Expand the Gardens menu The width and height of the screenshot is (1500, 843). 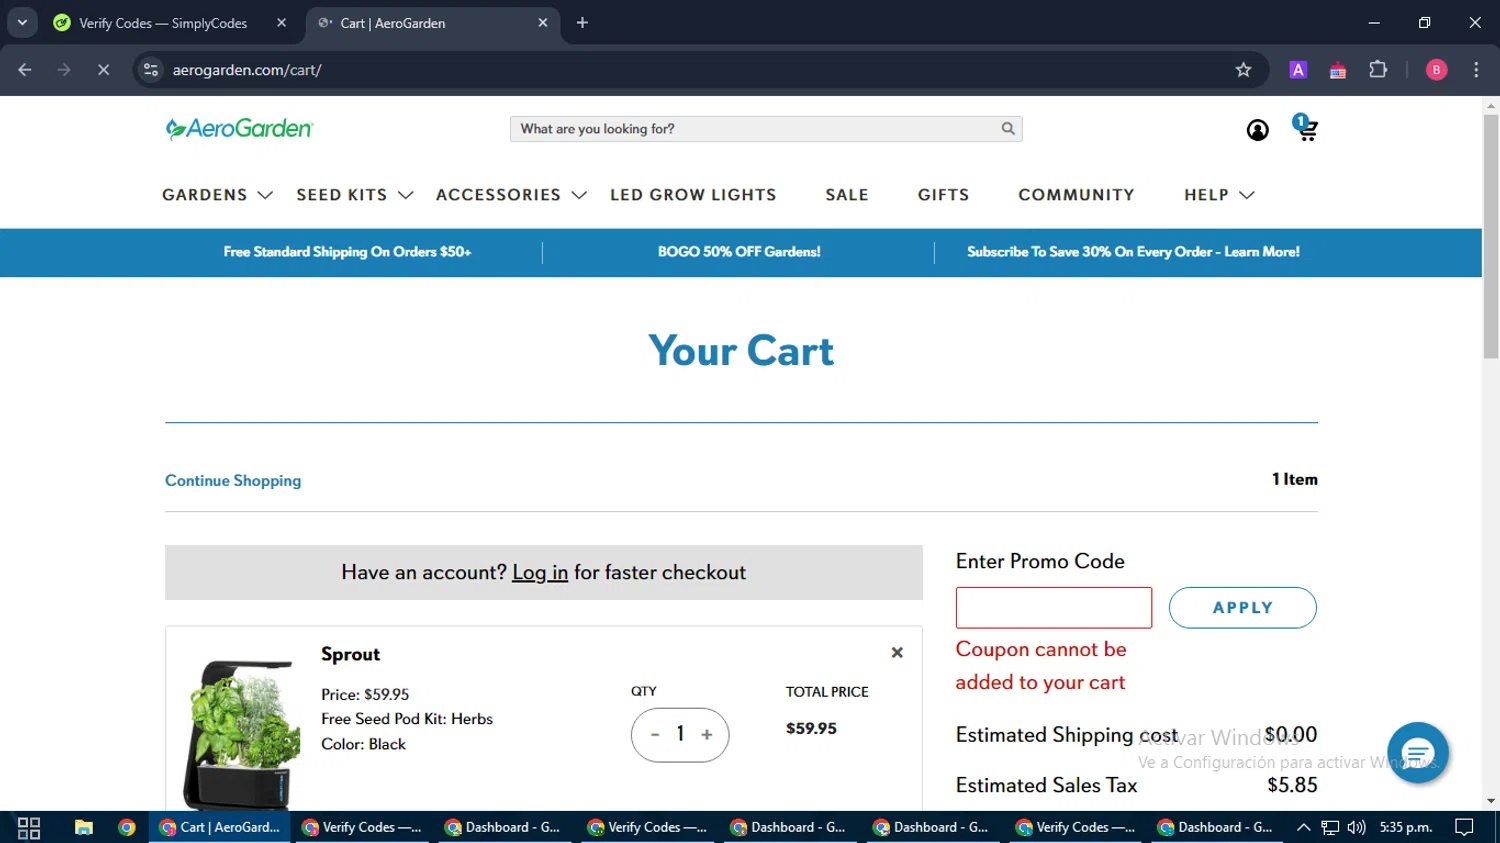(217, 195)
